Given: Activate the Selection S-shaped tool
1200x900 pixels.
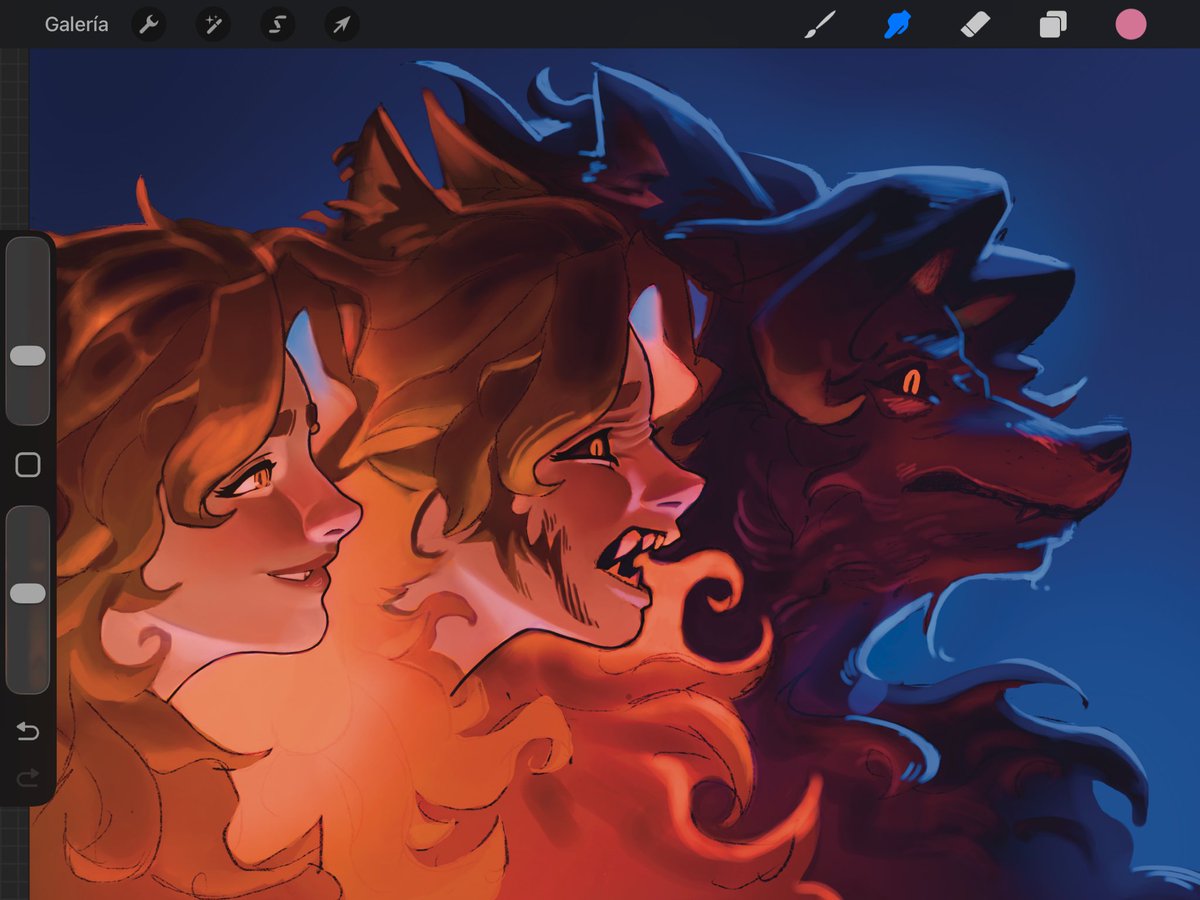Looking at the screenshot, I should (278, 25).
